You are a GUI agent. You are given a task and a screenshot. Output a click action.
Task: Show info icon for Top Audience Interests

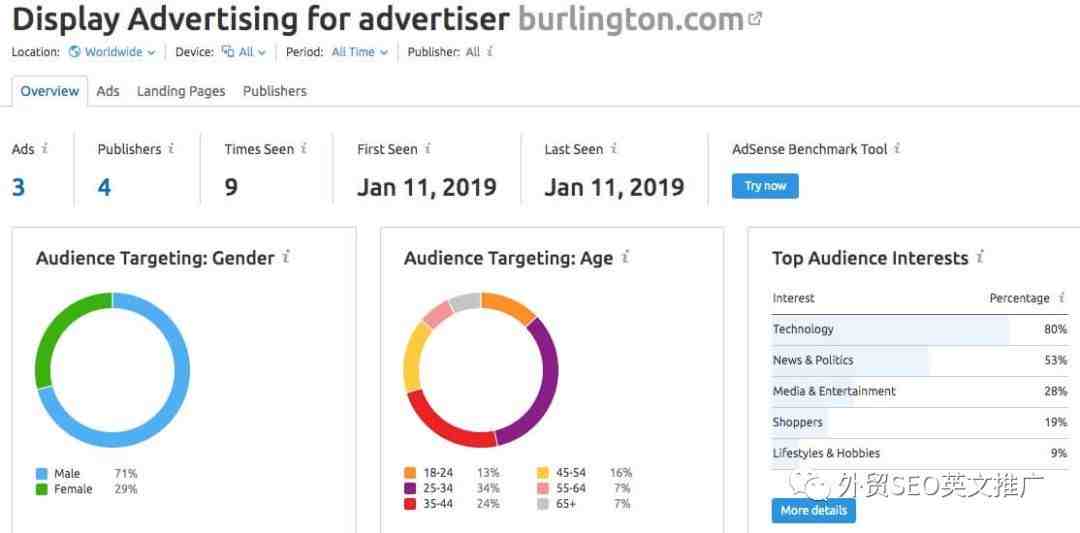click(x=980, y=258)
